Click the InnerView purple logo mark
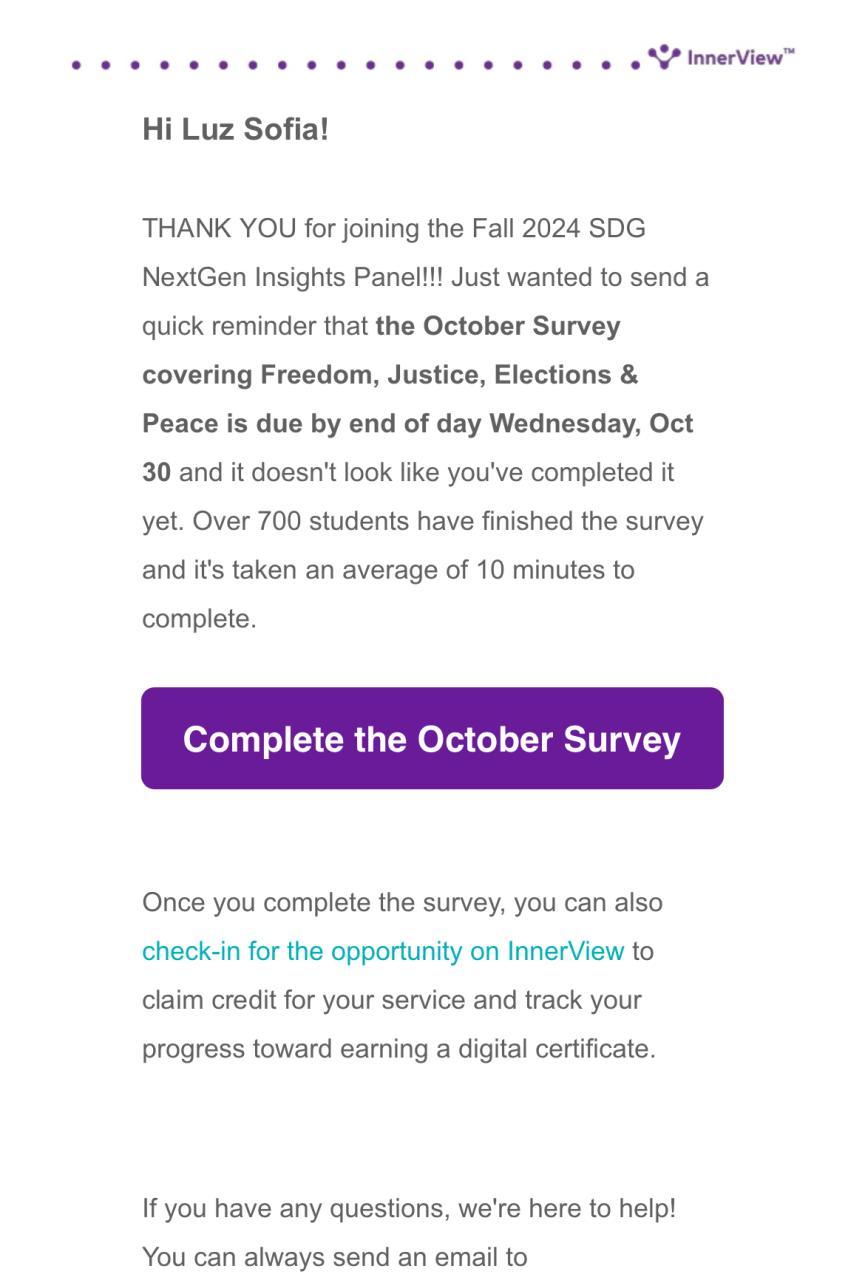Image resolution: width=865 pixels, height=1280 pixels. 664,56
